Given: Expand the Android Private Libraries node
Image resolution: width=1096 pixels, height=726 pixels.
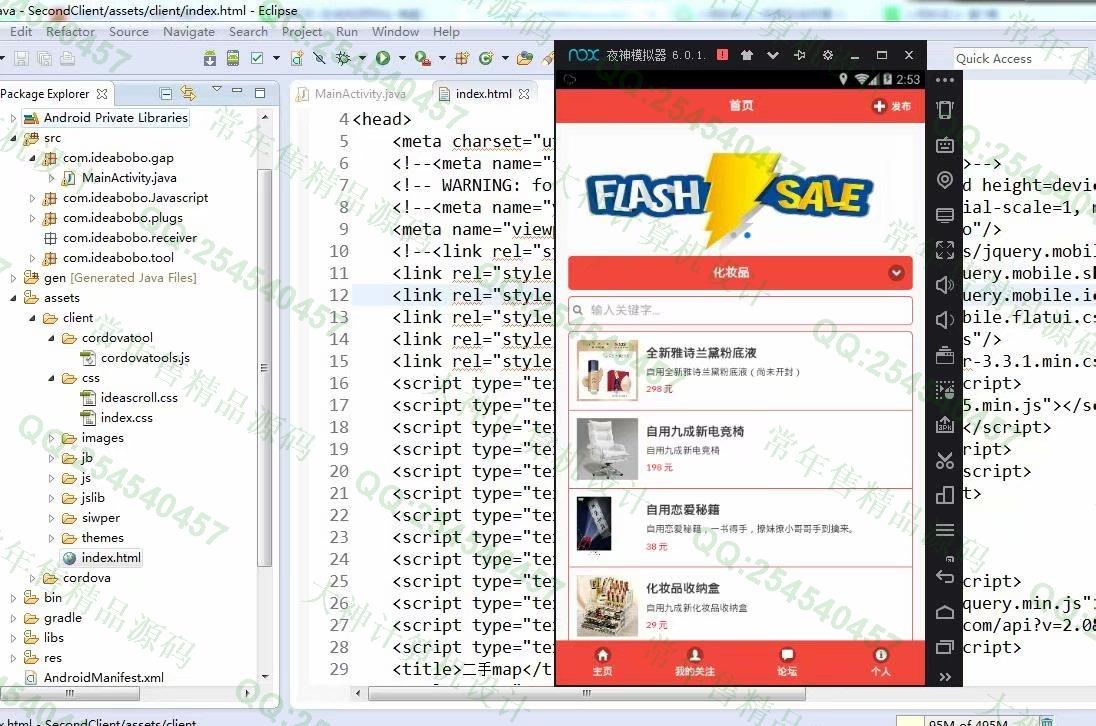Looking at the screenshot, I should pyautogui.click(x=13, y=118).
